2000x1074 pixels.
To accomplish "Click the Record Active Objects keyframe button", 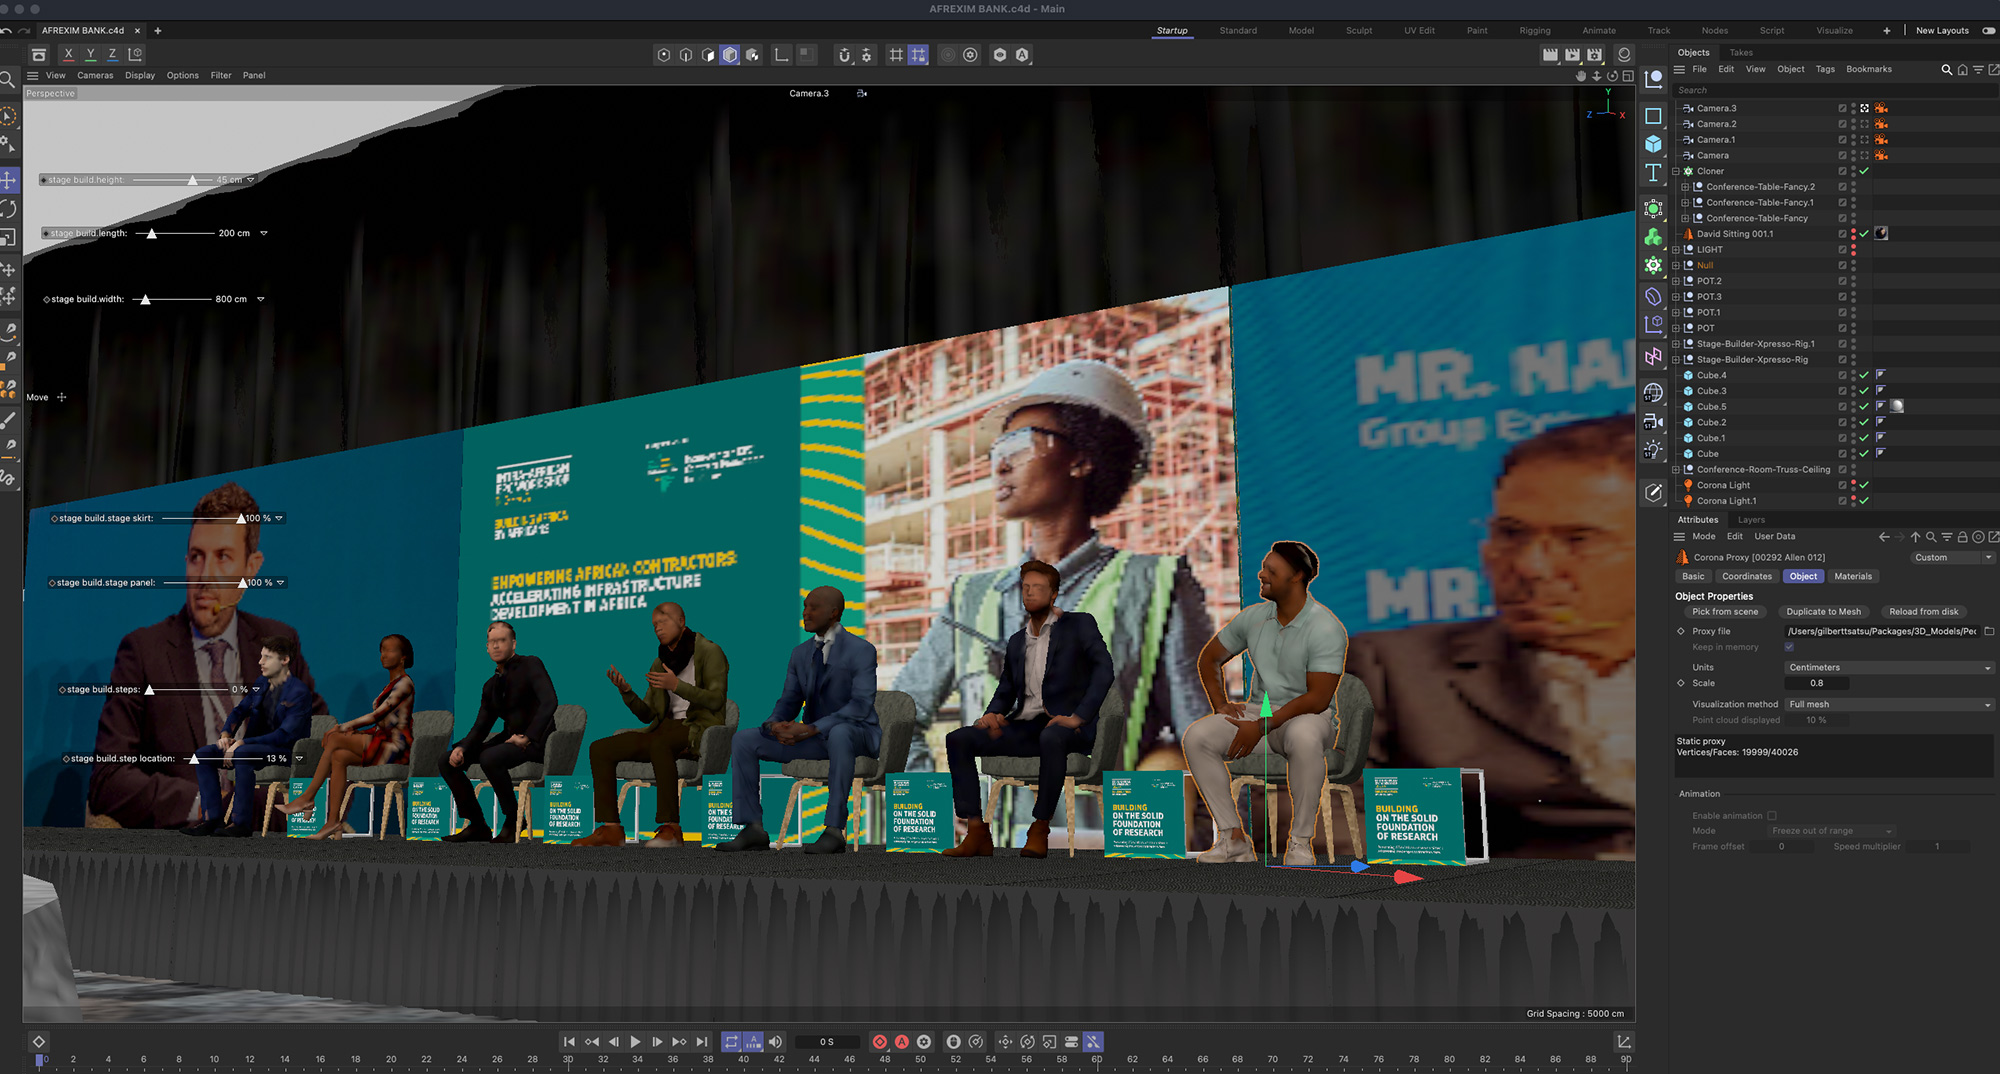I will [880, 1042].
